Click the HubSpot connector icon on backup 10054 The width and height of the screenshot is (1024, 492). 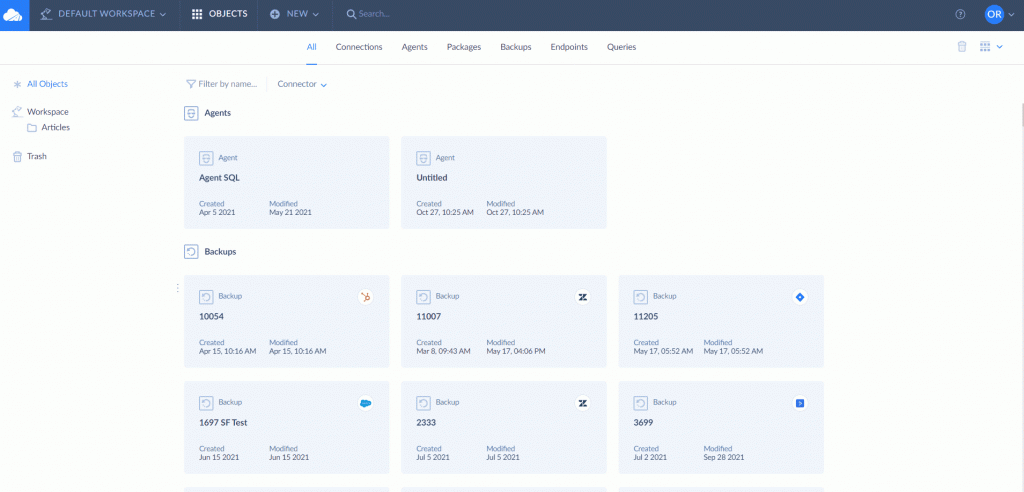[x=366, y=297]
